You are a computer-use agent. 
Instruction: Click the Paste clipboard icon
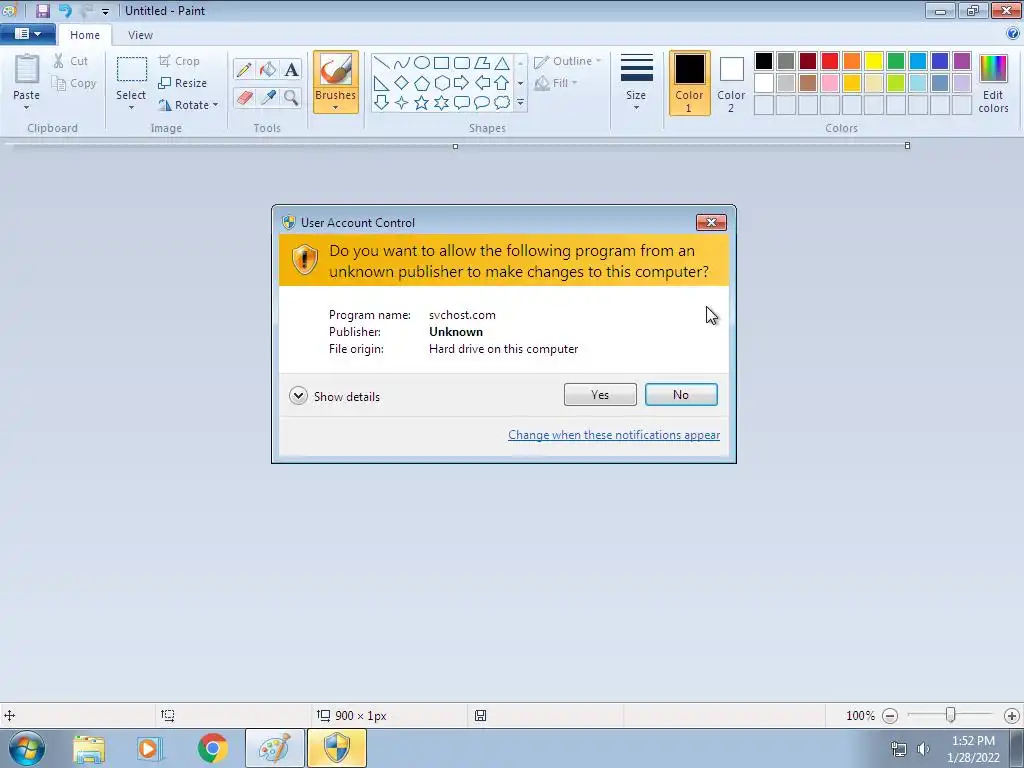(27, 69)
